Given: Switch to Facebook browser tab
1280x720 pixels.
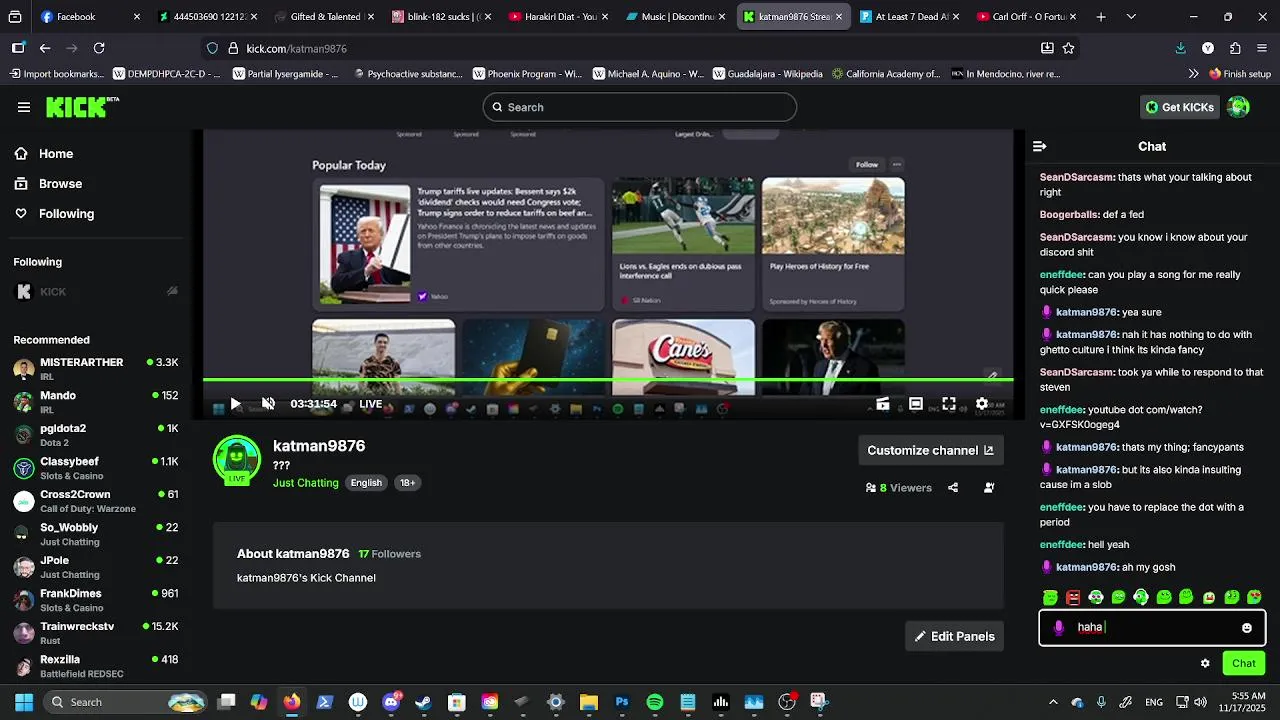Looking at the screenshot, I should click(x=88, y=17).
